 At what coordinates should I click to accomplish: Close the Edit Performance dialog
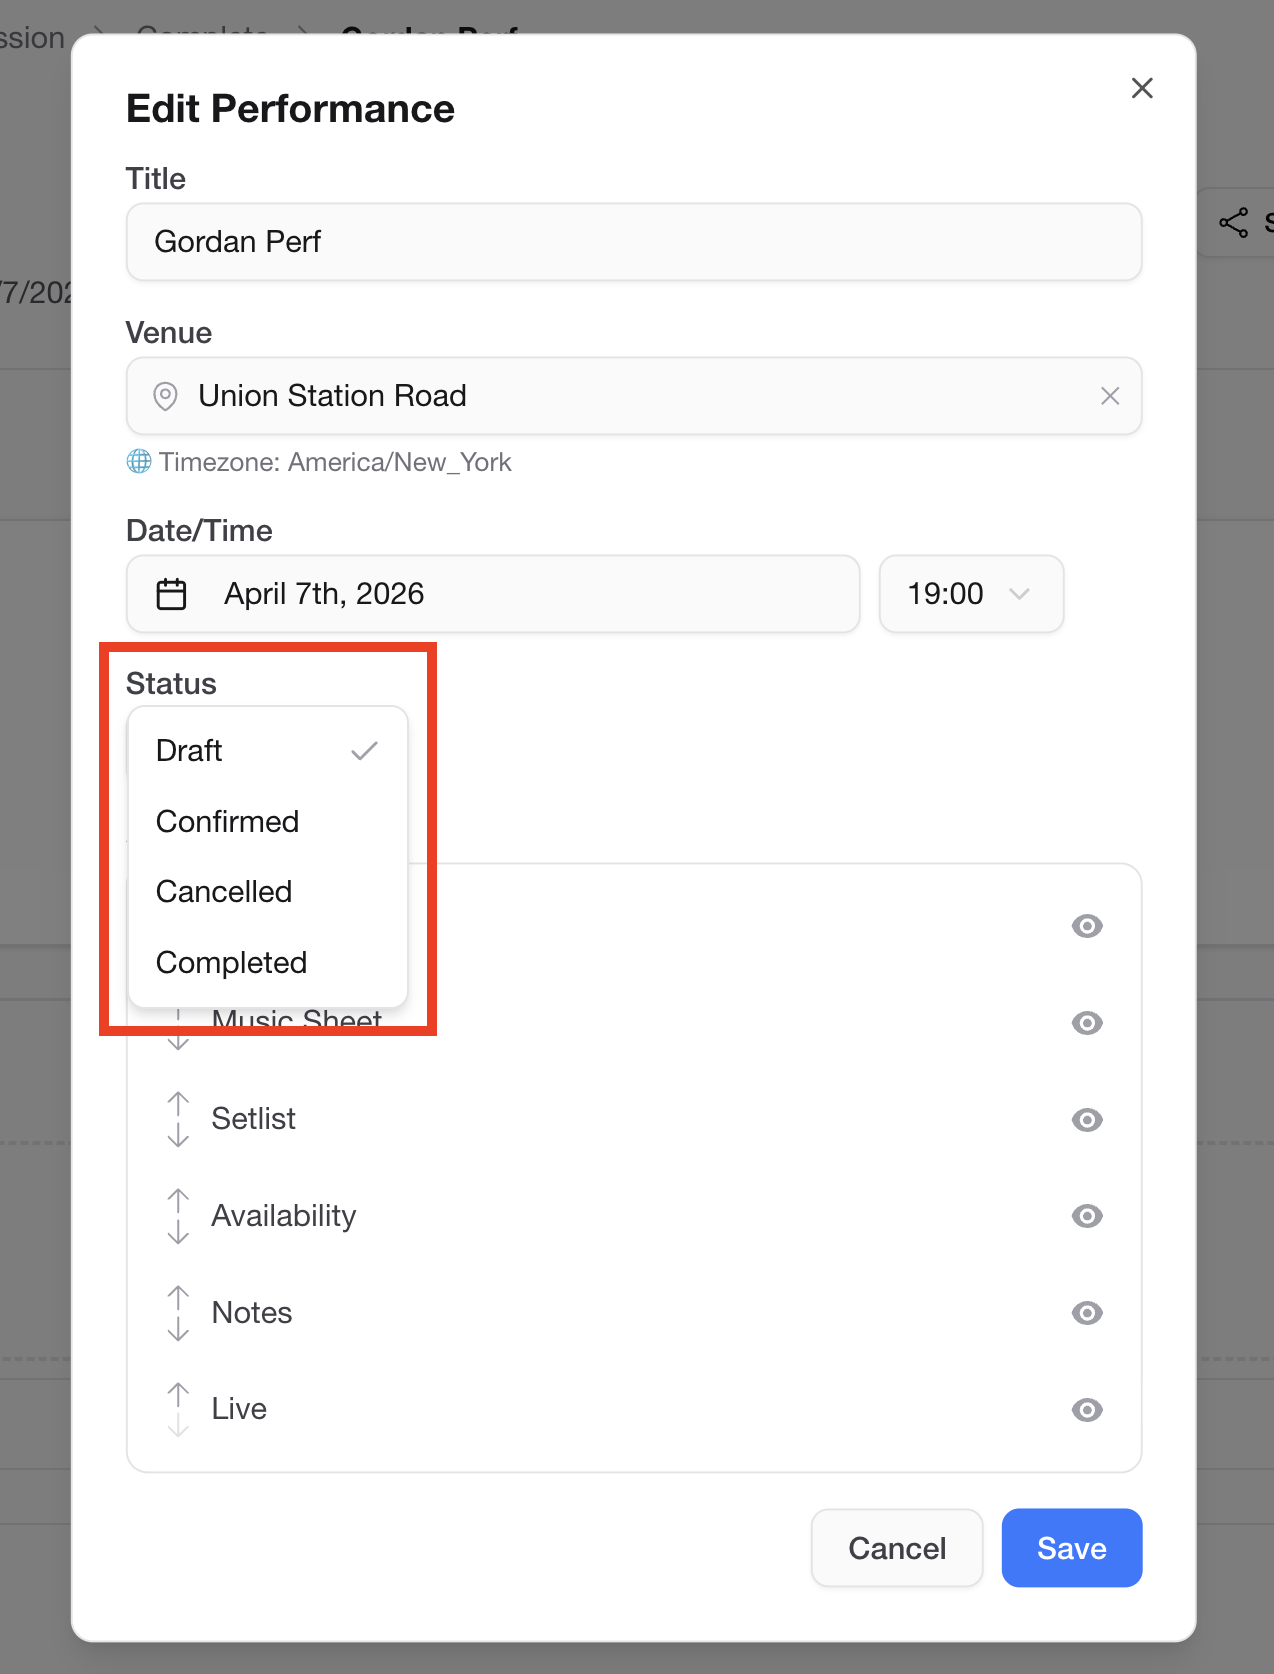point(1142,88)
